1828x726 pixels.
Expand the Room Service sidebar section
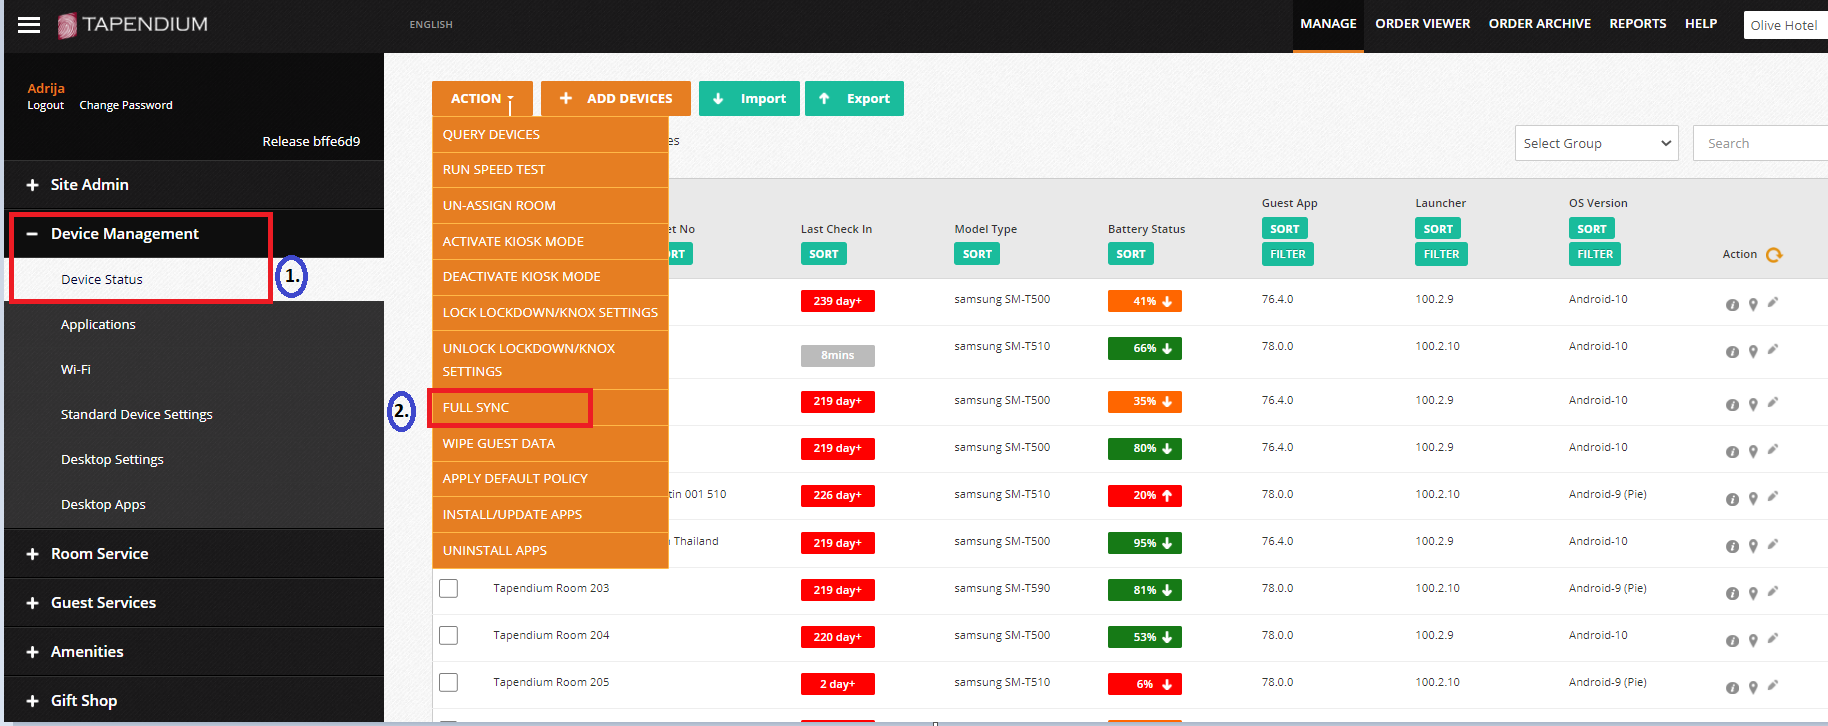click(x=99, y=554)
